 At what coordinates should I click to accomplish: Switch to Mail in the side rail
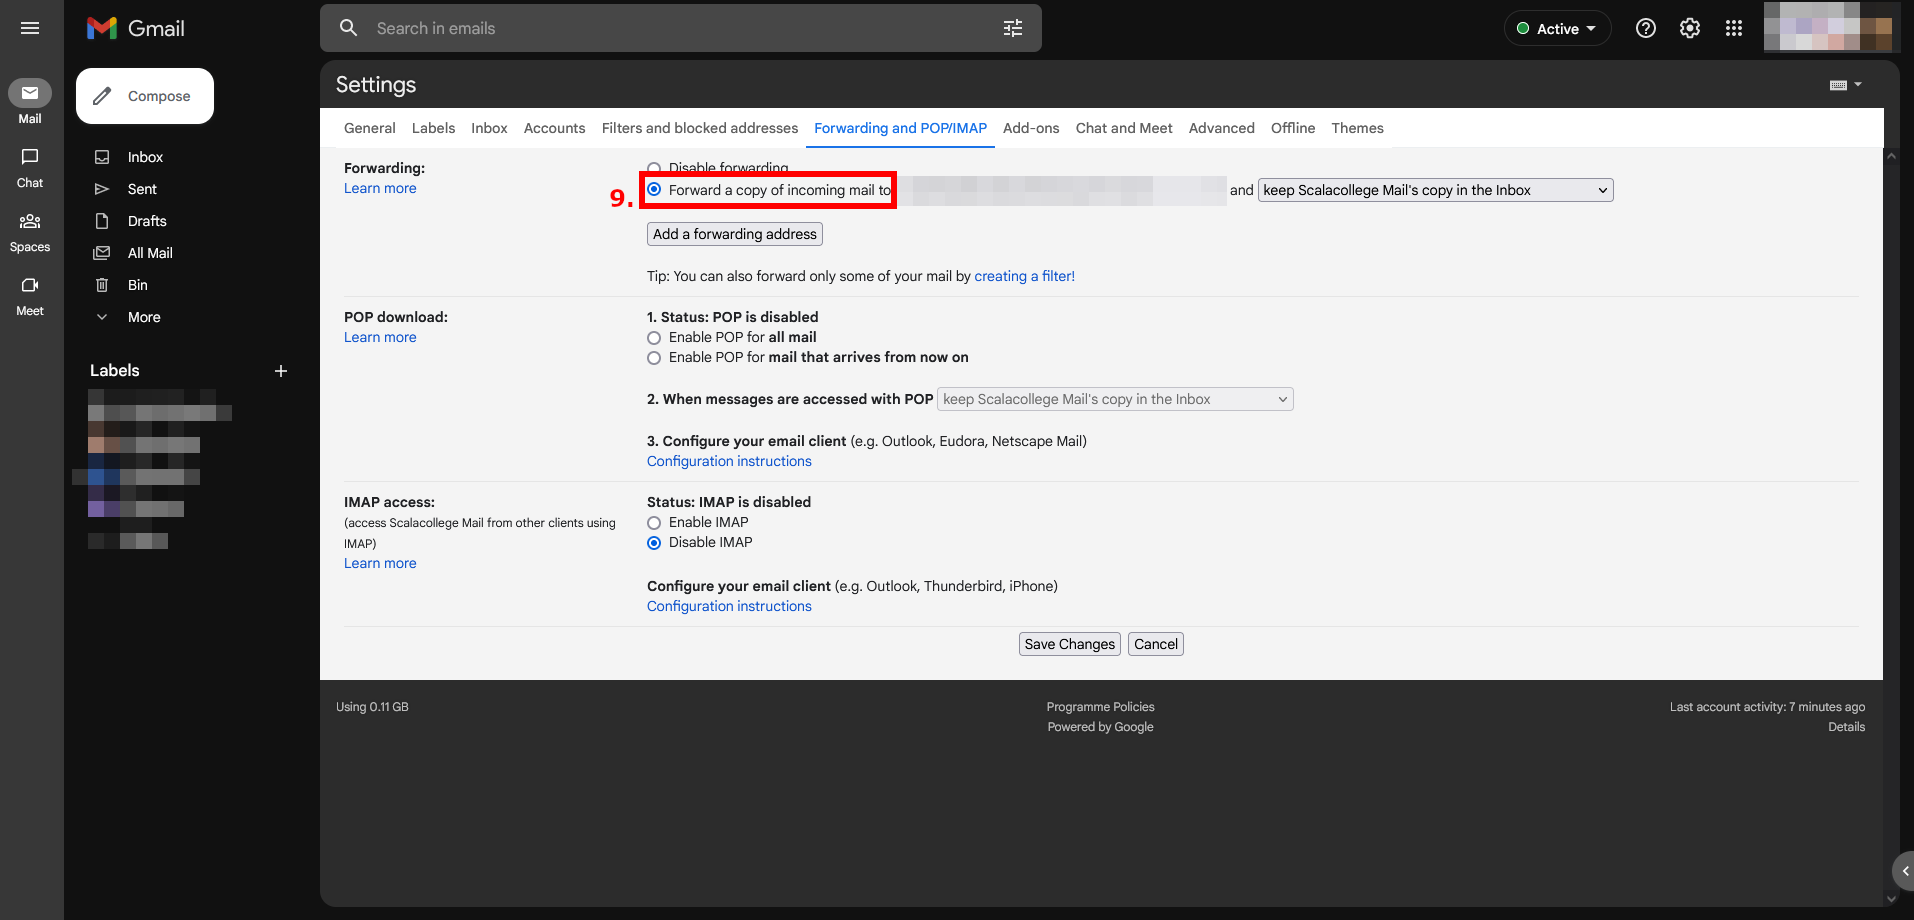(30, 102)
